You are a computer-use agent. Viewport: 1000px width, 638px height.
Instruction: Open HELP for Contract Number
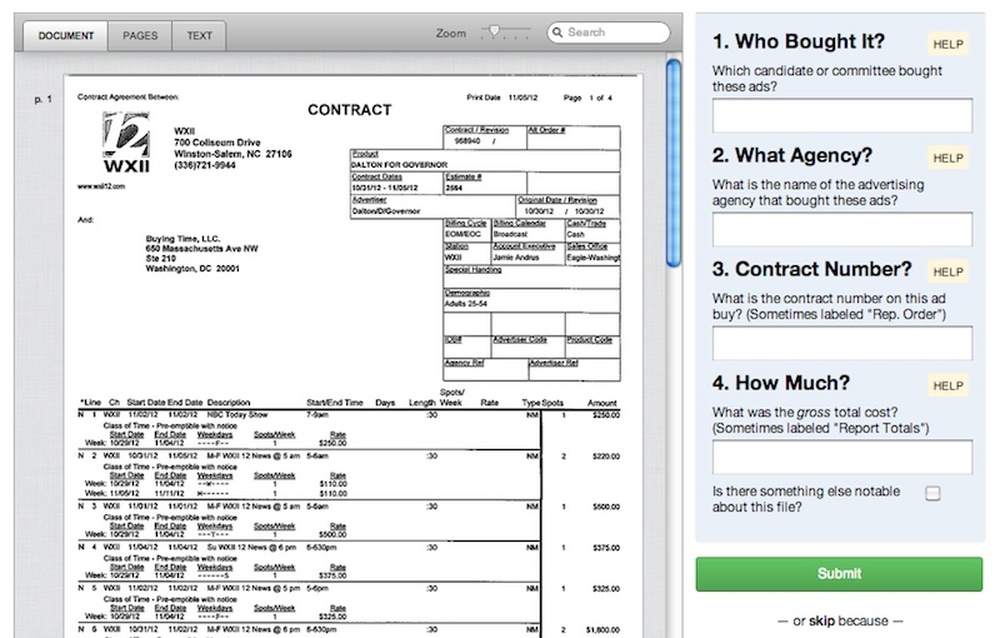pos(948,272)
